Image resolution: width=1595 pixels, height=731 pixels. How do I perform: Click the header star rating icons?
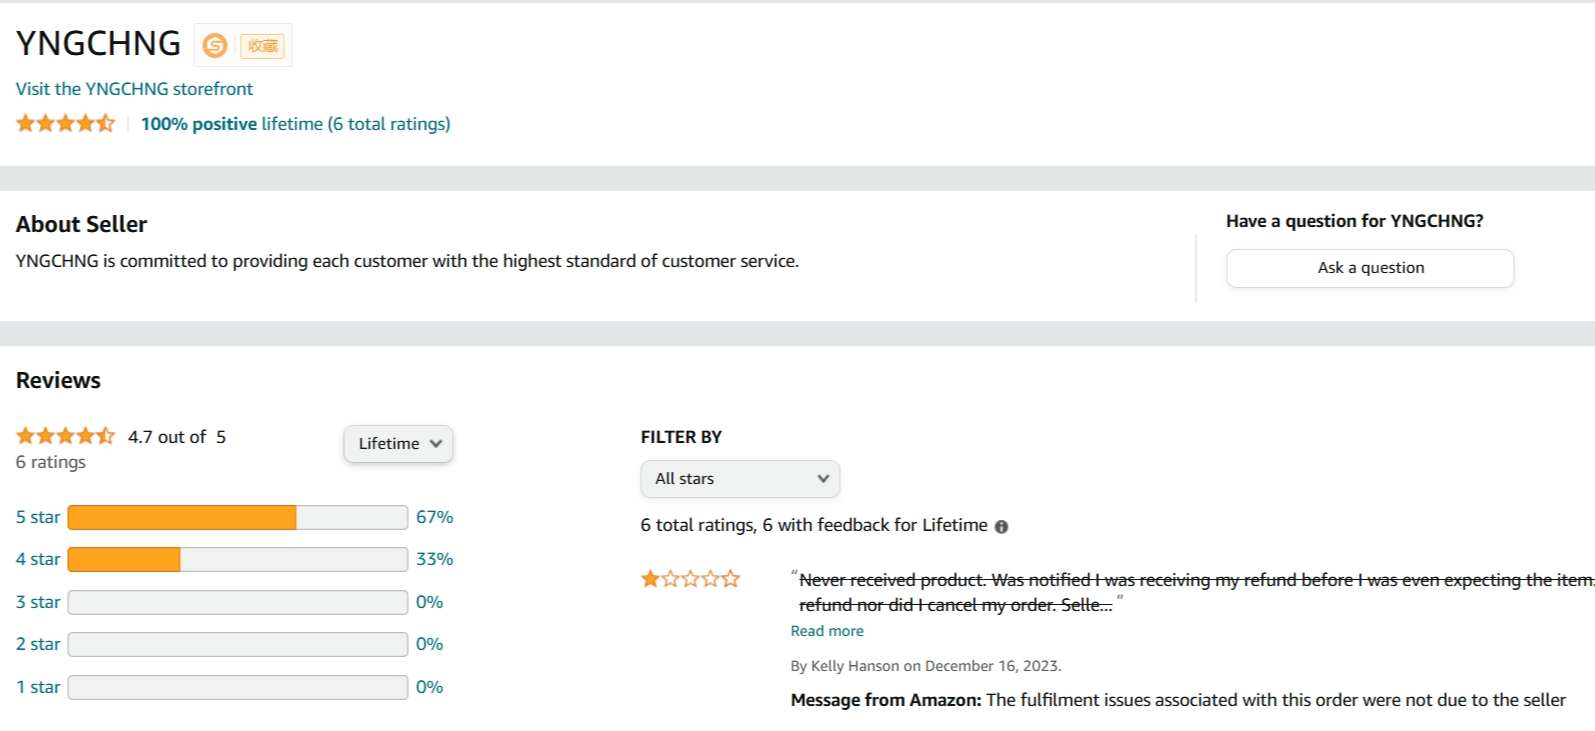65,124
